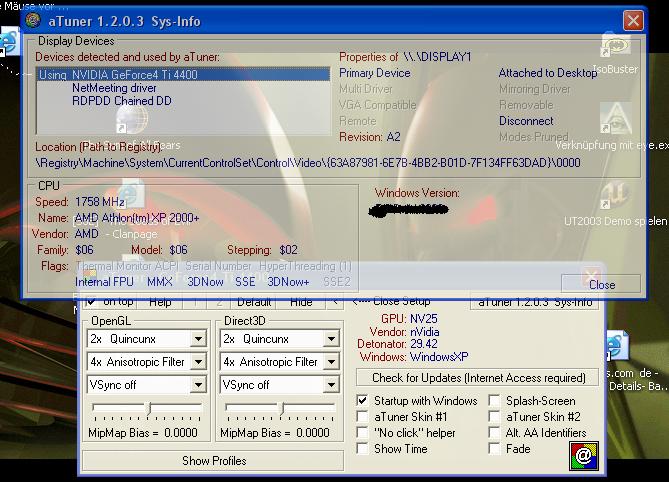Close the Sys-Info window with red X

click(x=633, y=20)
